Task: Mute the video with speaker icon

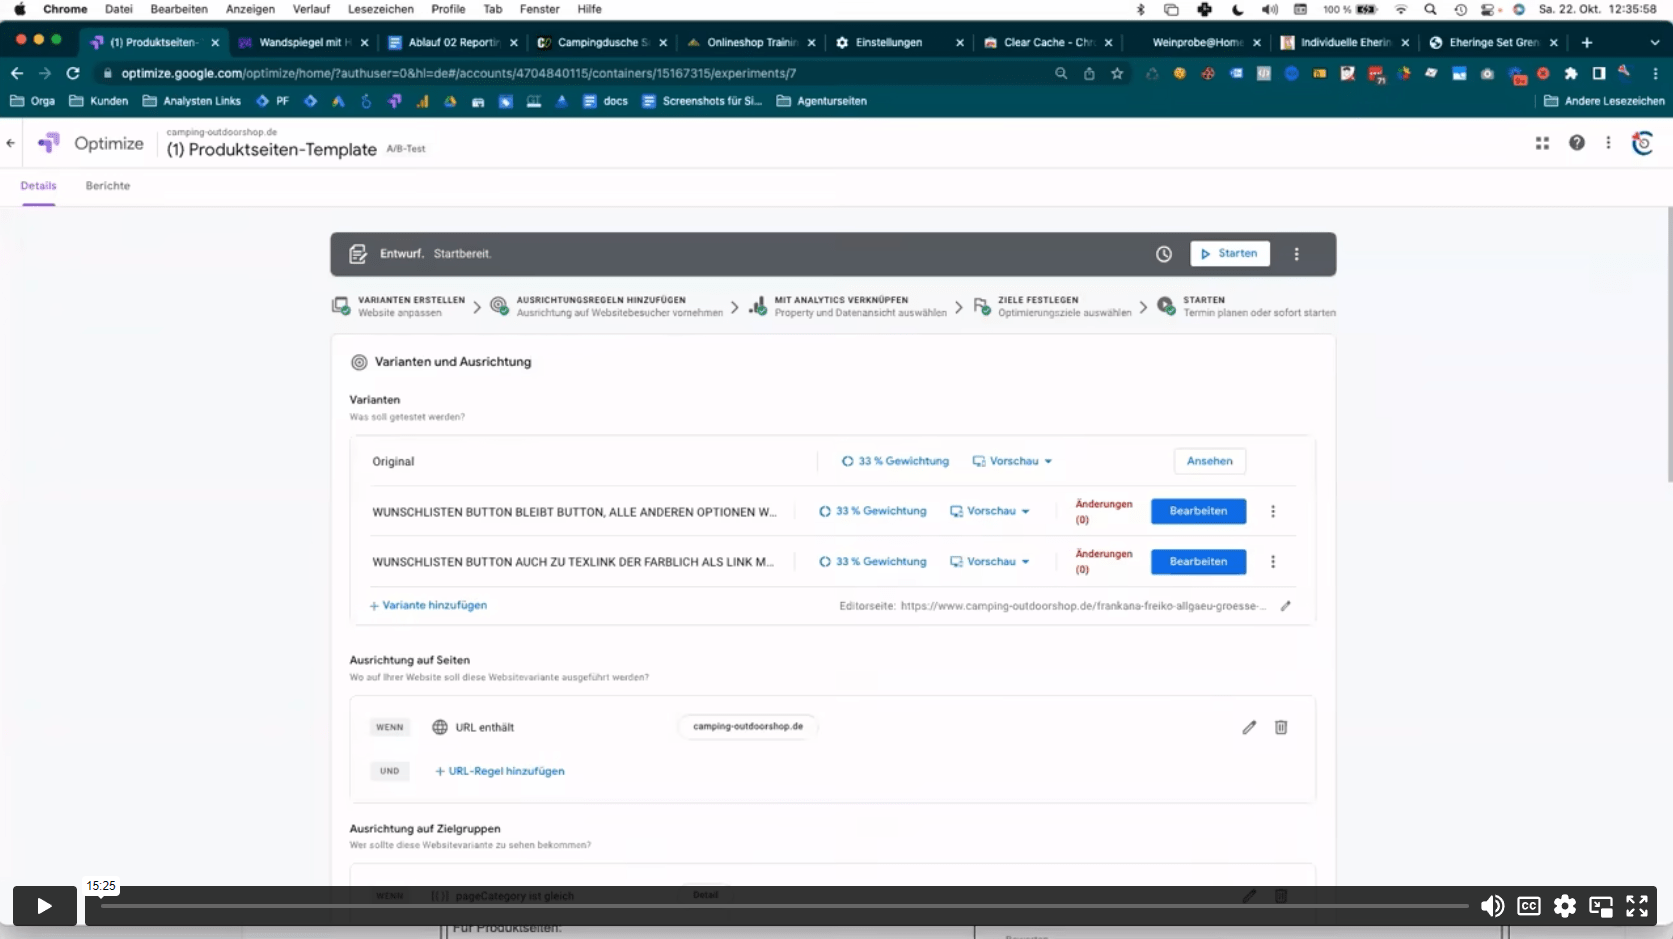Action: coord(1492,906)
